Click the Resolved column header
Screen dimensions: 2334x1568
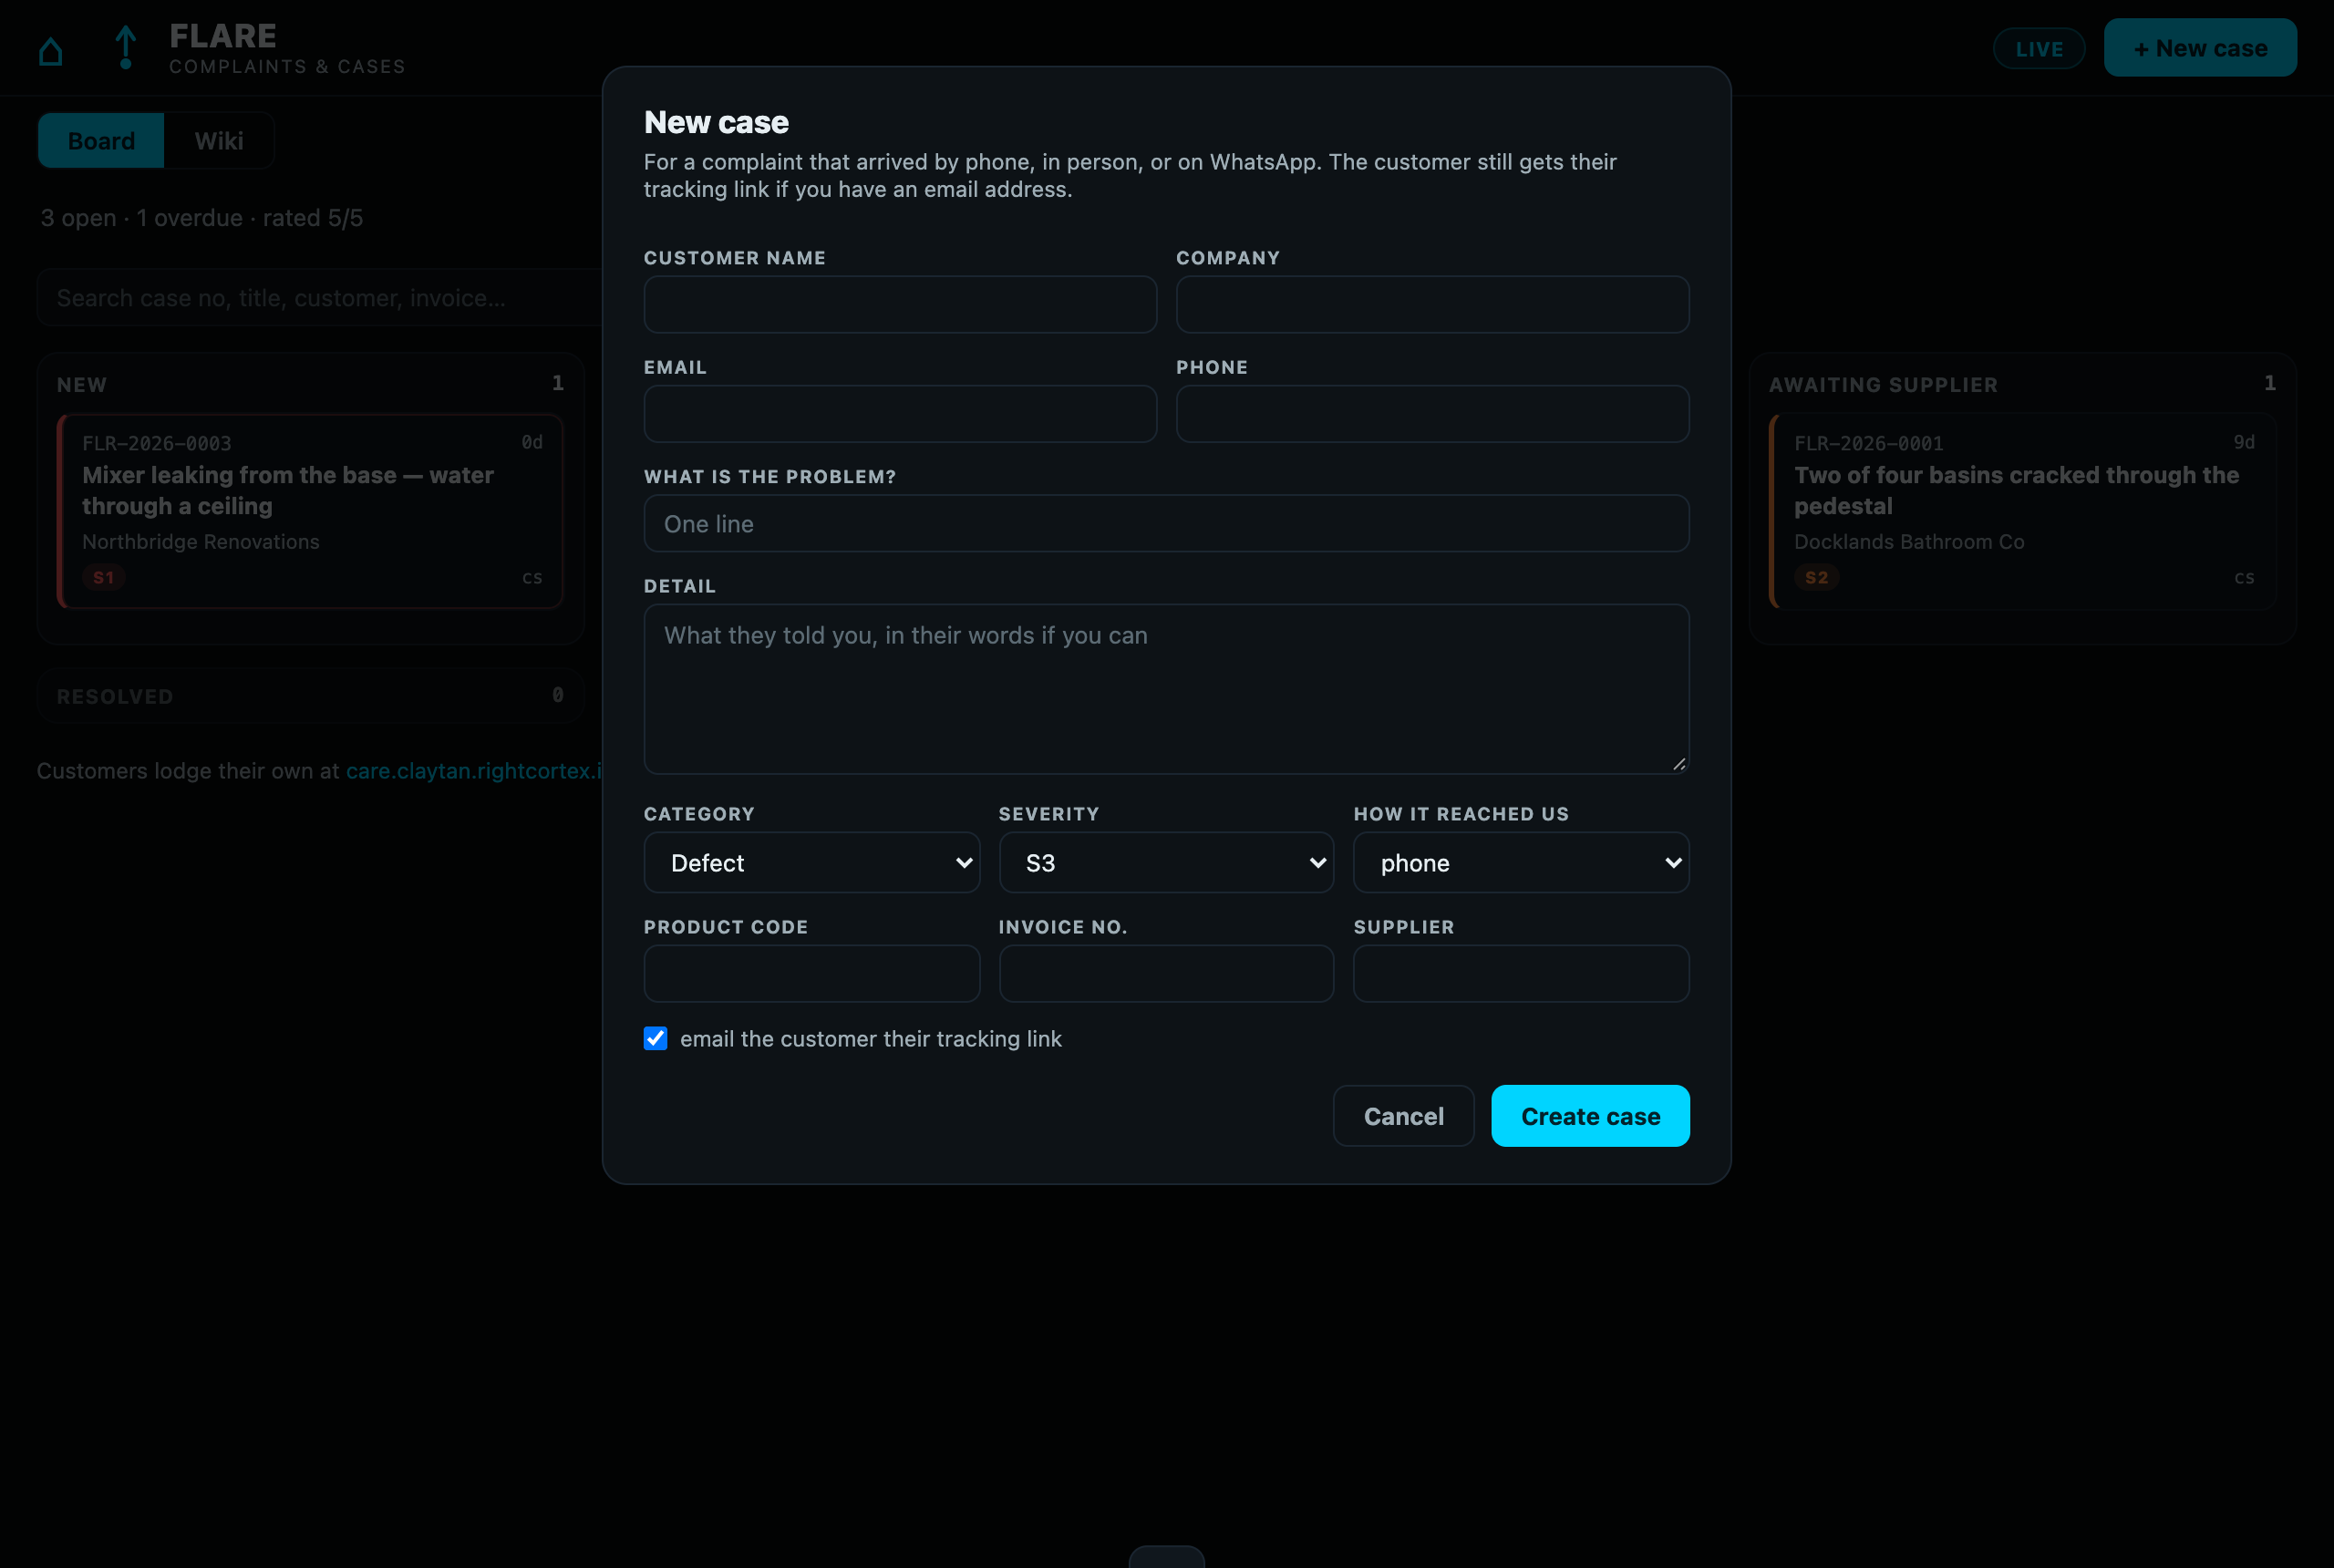(x=115, y=696)
